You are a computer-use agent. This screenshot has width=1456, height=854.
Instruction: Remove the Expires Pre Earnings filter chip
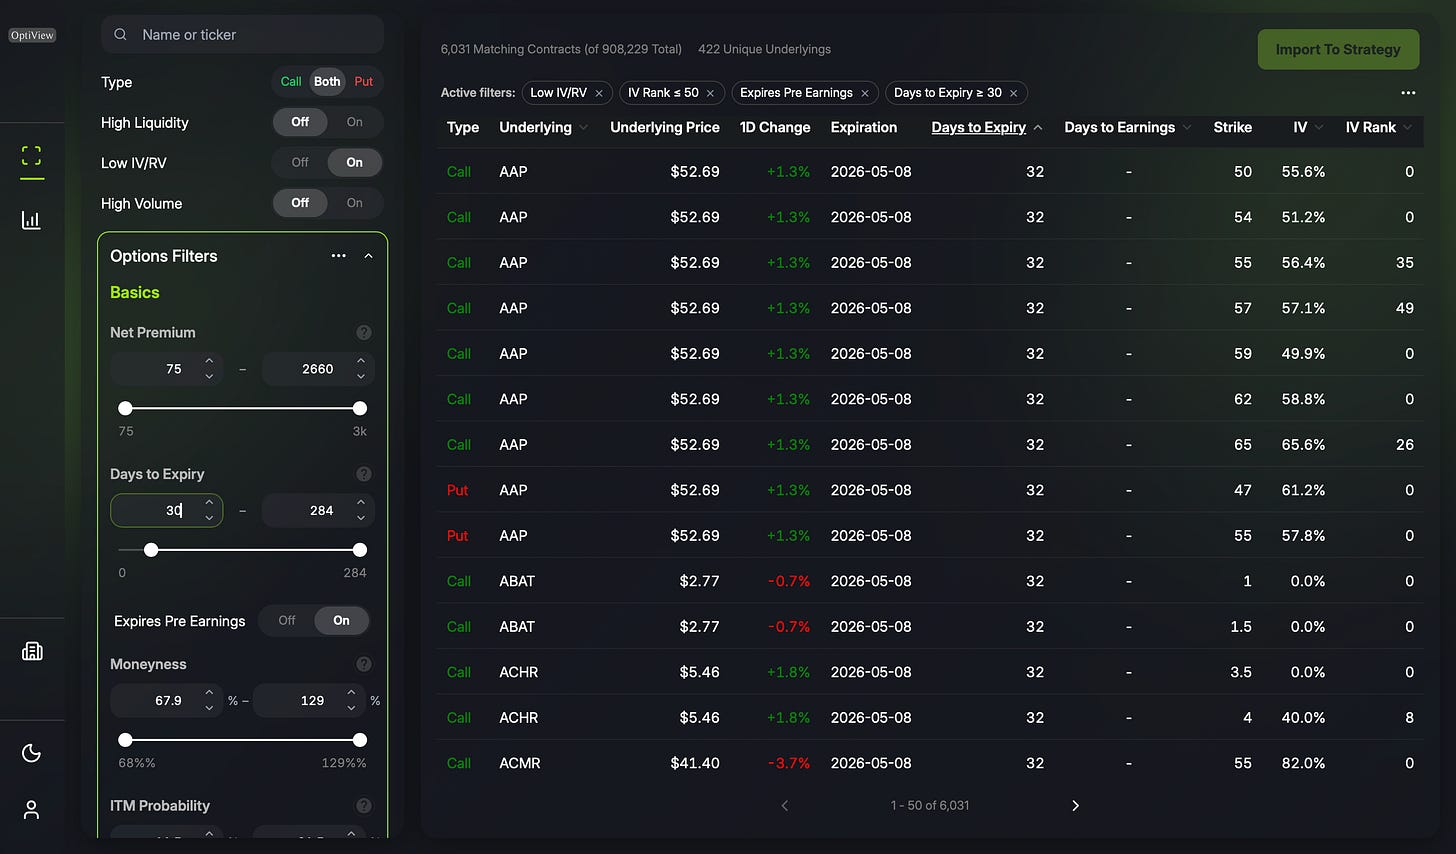865,93
